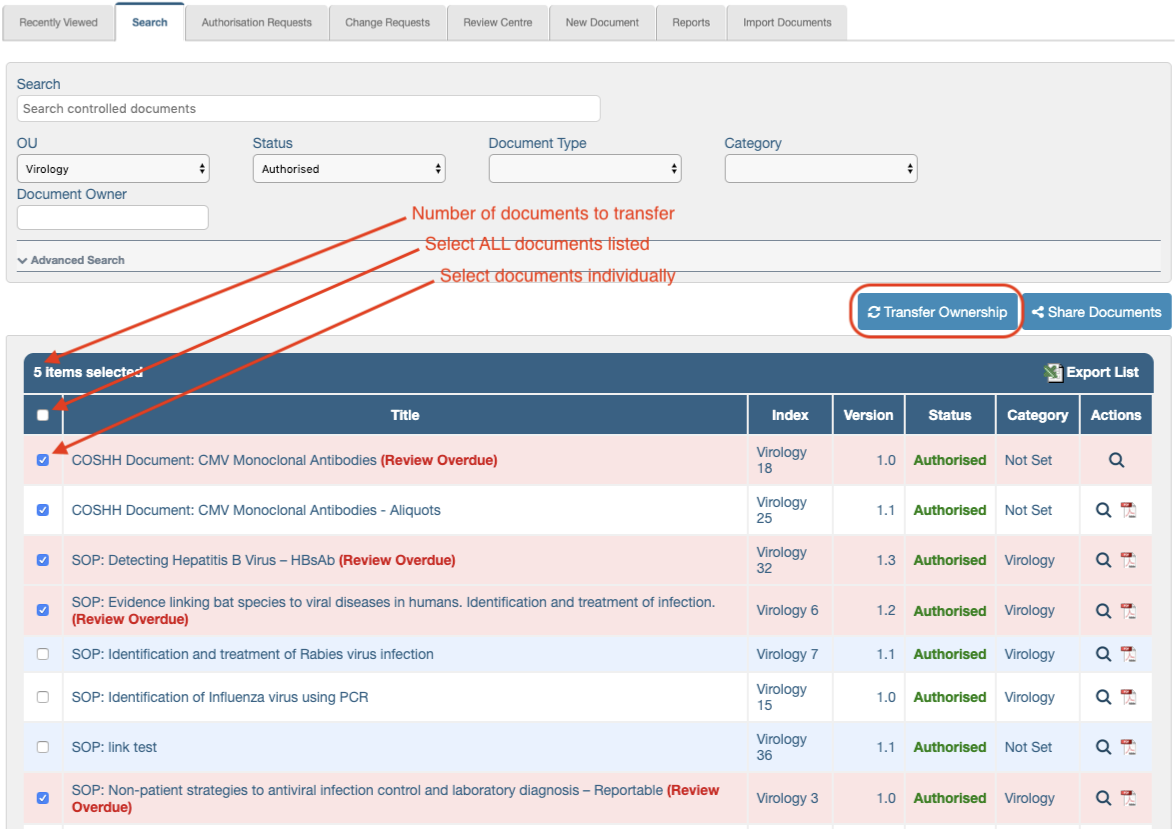The height and width of the screenshot is (829, 1175).
Task: Uncheck CMV Monoclonal Antibodies - Aliquots checkbox
Action: click(x=43, y=510)
